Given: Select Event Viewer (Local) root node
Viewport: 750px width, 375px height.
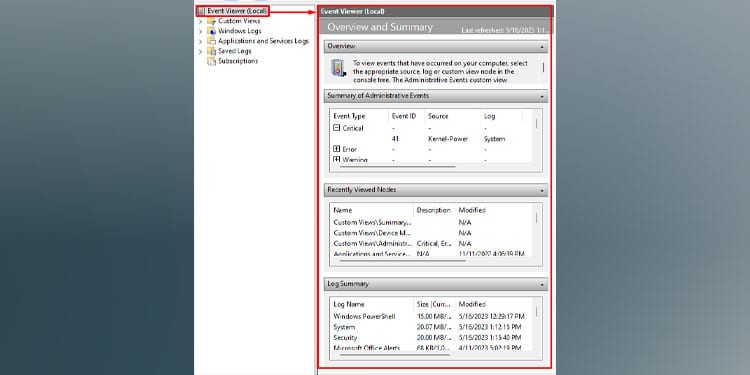Looking at the screenshot, I should pyautogui.click(x=232, y=11).
